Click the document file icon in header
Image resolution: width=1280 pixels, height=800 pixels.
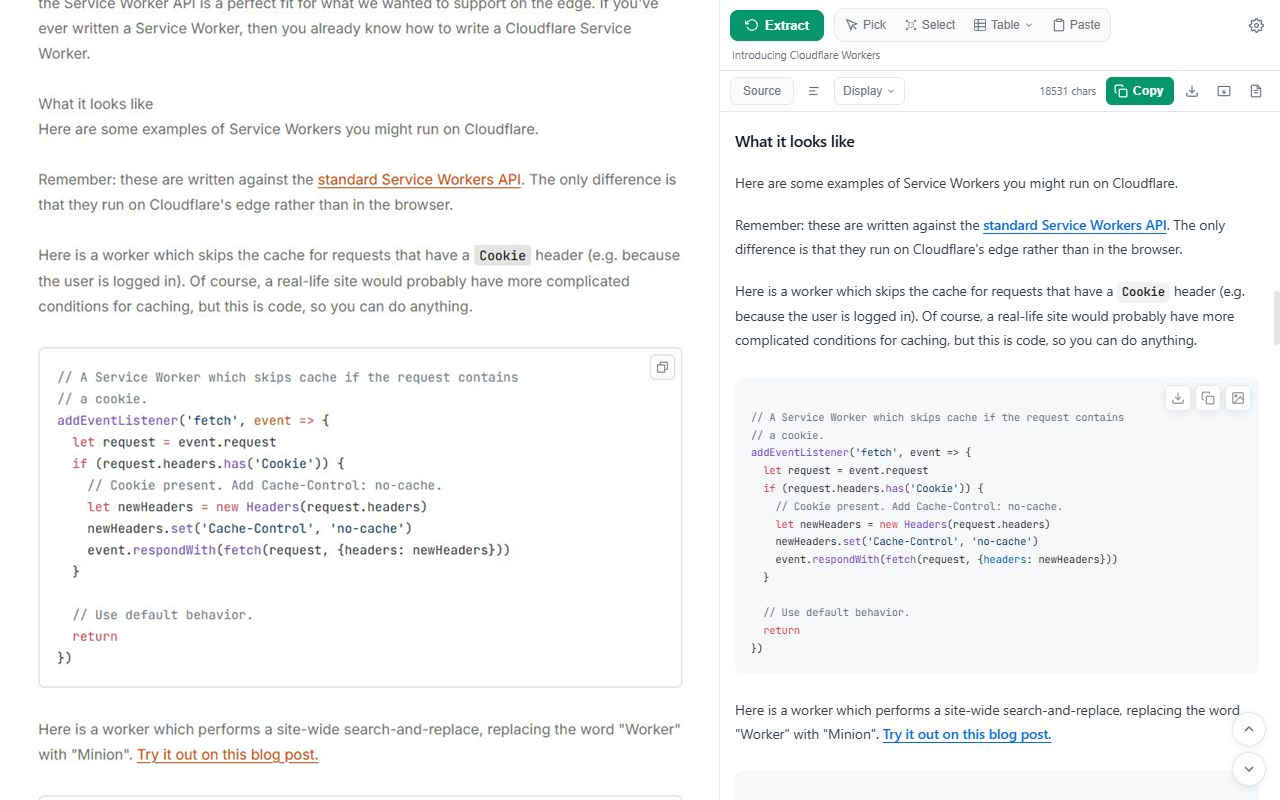pos(1256,91)
